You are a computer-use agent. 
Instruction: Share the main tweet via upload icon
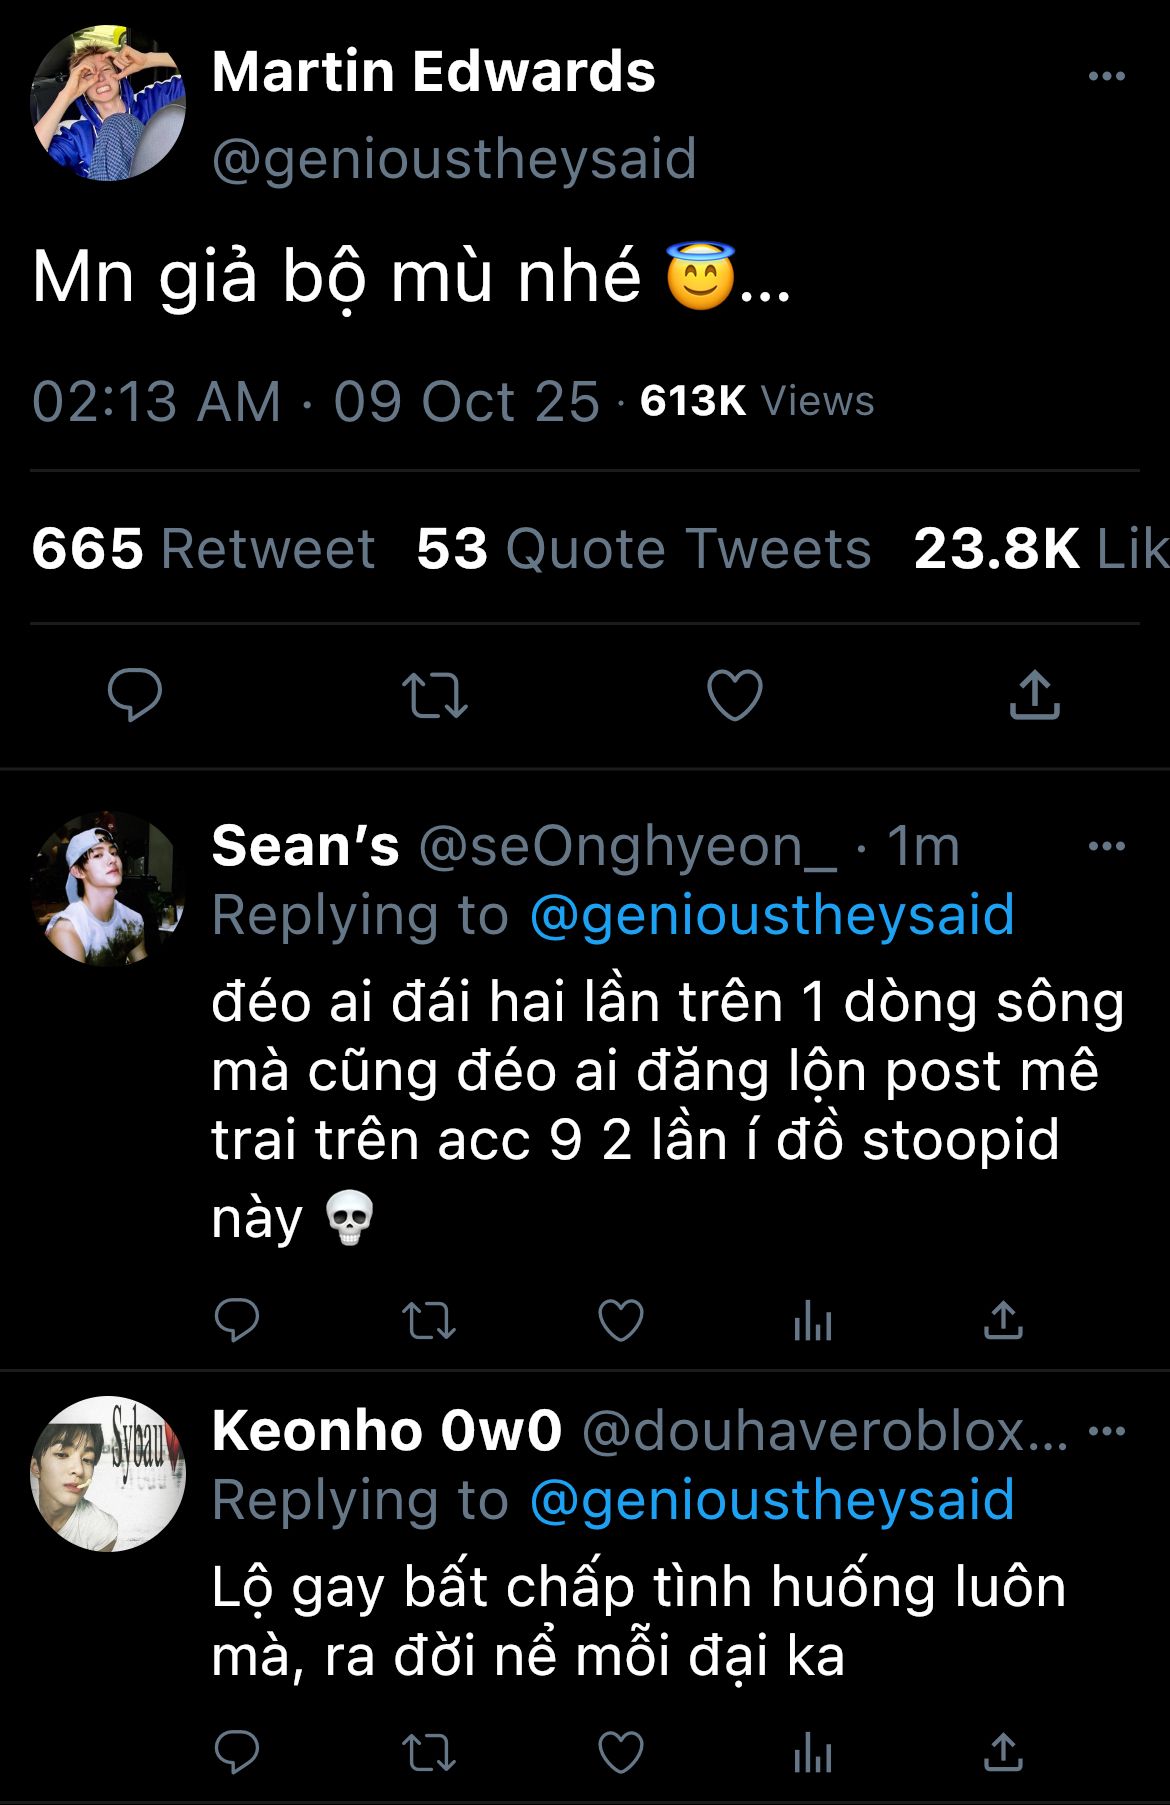[x=1034, y=695]
